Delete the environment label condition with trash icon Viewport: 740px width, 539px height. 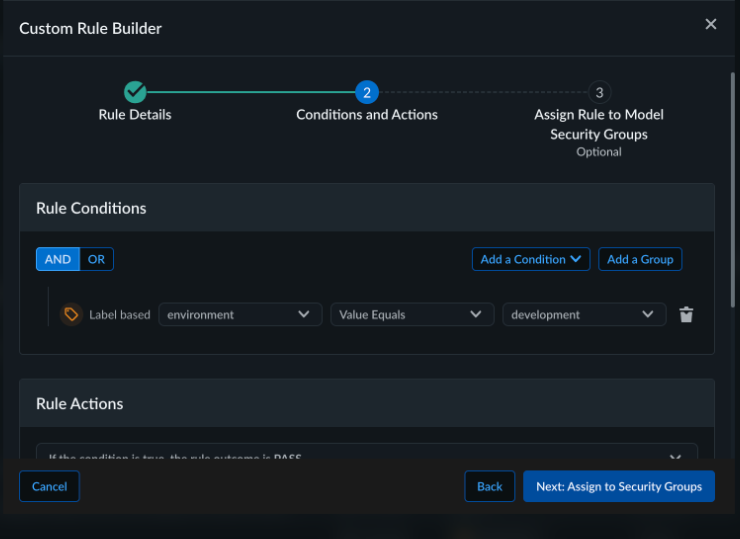tap(686, 314)
